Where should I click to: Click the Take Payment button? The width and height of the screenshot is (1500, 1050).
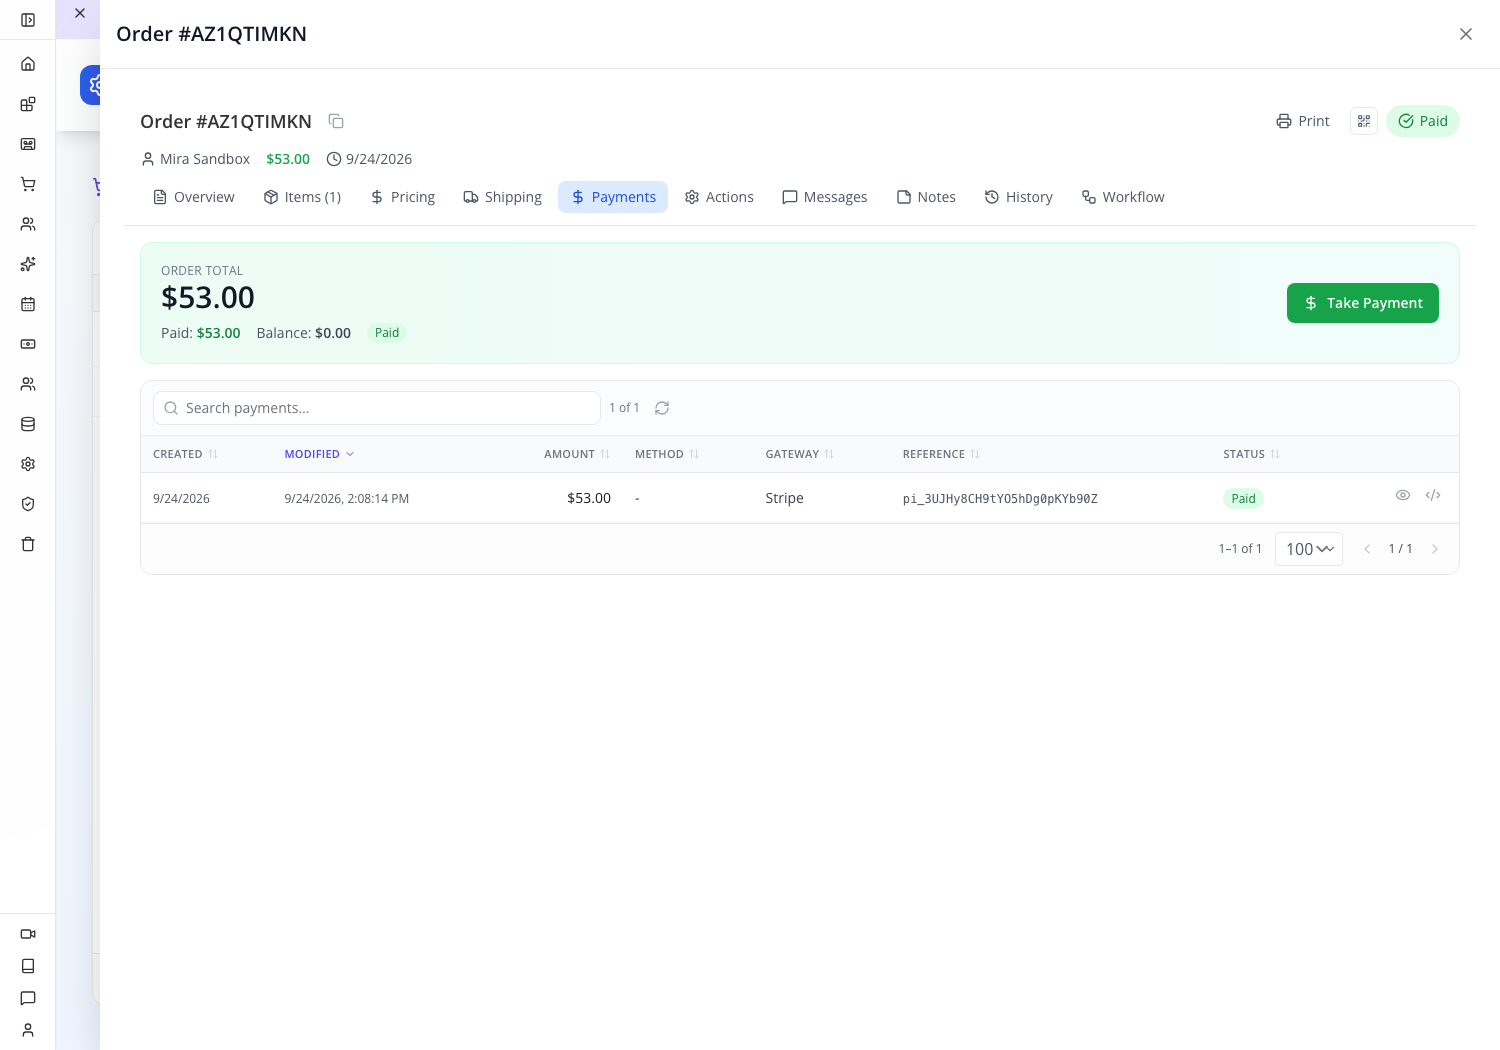point(1363,303)
